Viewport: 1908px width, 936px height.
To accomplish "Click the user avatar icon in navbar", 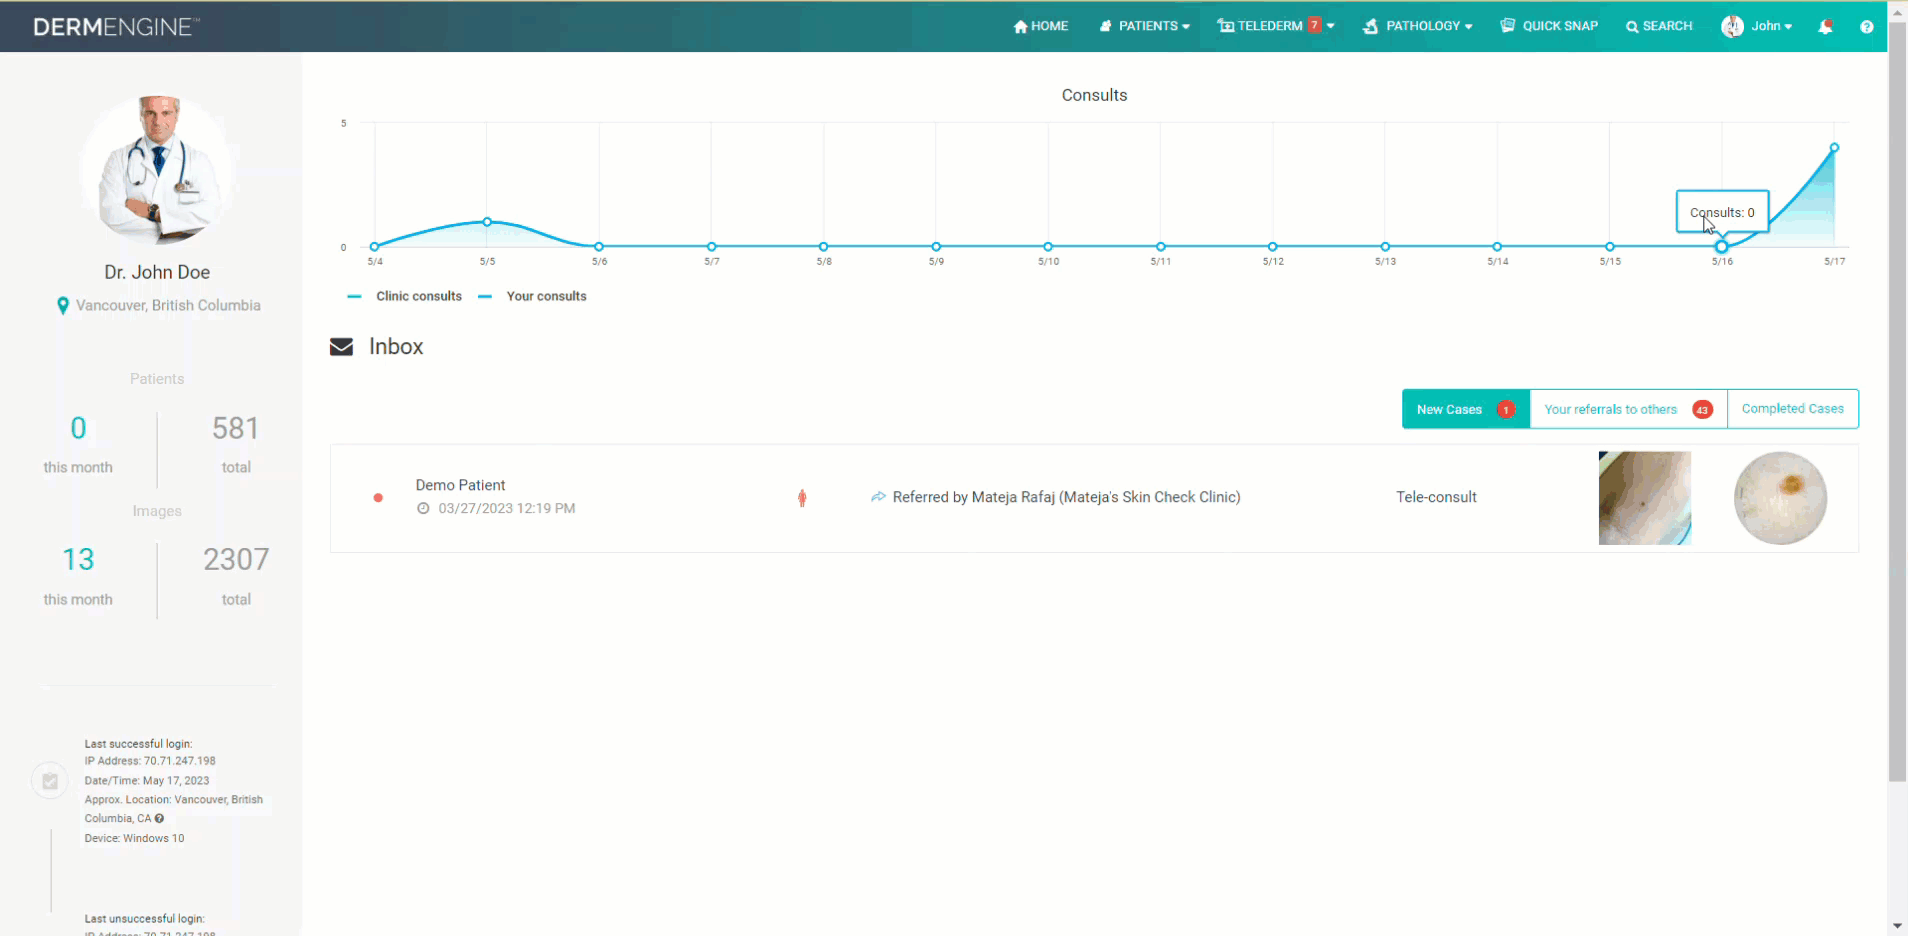I will coord(1732,26).
